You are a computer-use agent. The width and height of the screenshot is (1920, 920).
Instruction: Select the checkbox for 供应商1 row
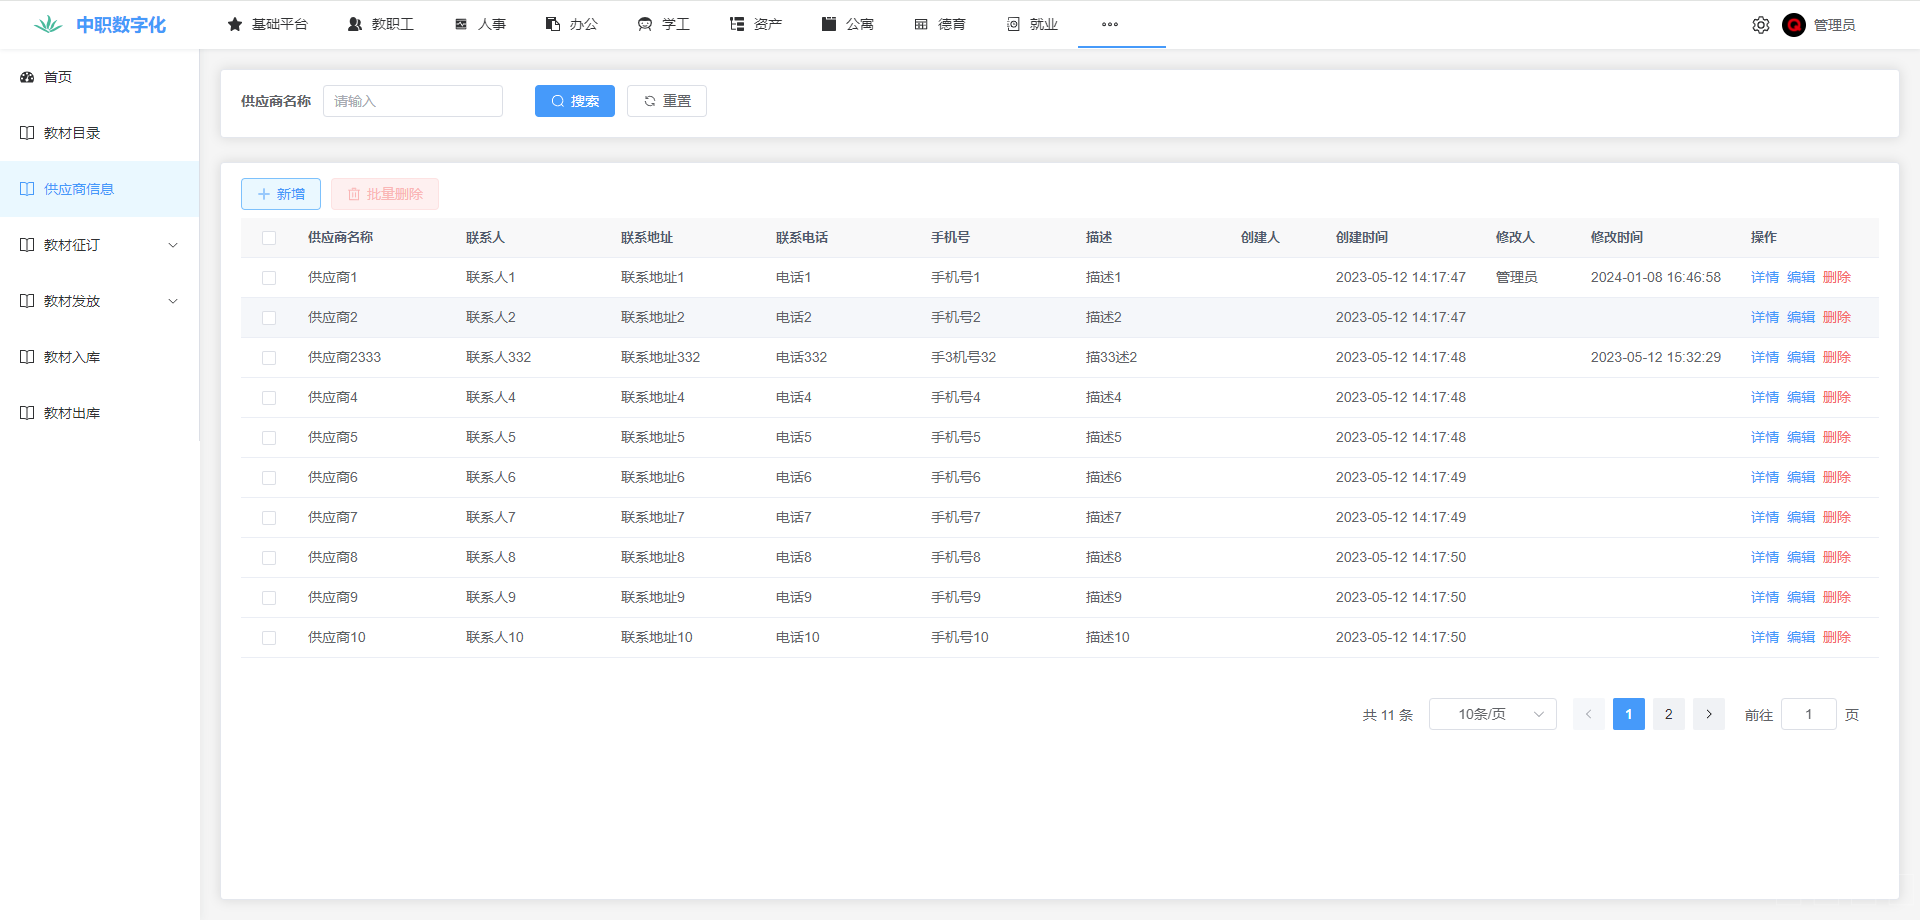point(269,278)
